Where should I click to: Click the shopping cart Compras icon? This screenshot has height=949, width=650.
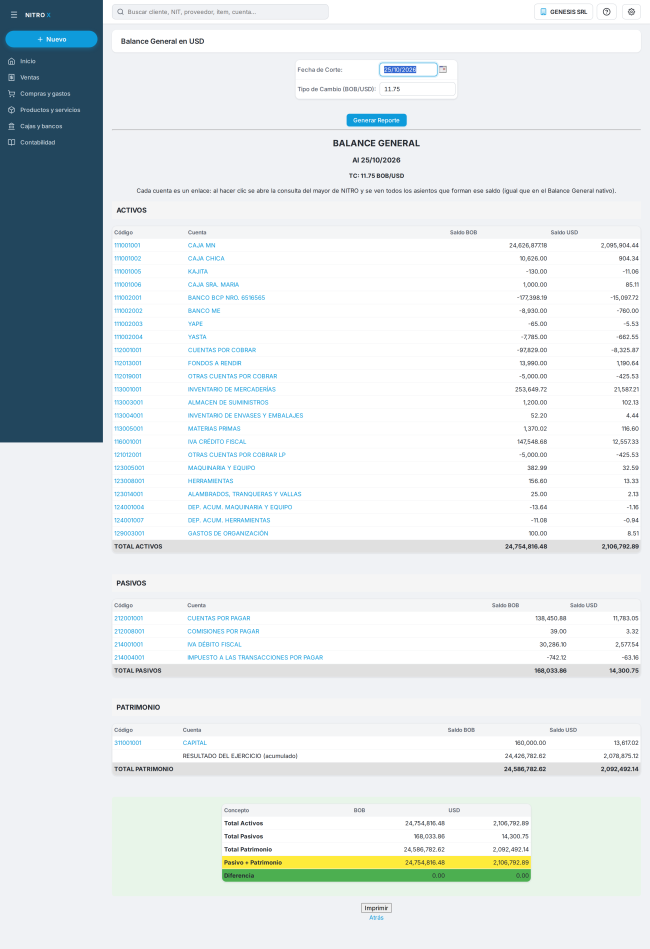coord(11,94)
